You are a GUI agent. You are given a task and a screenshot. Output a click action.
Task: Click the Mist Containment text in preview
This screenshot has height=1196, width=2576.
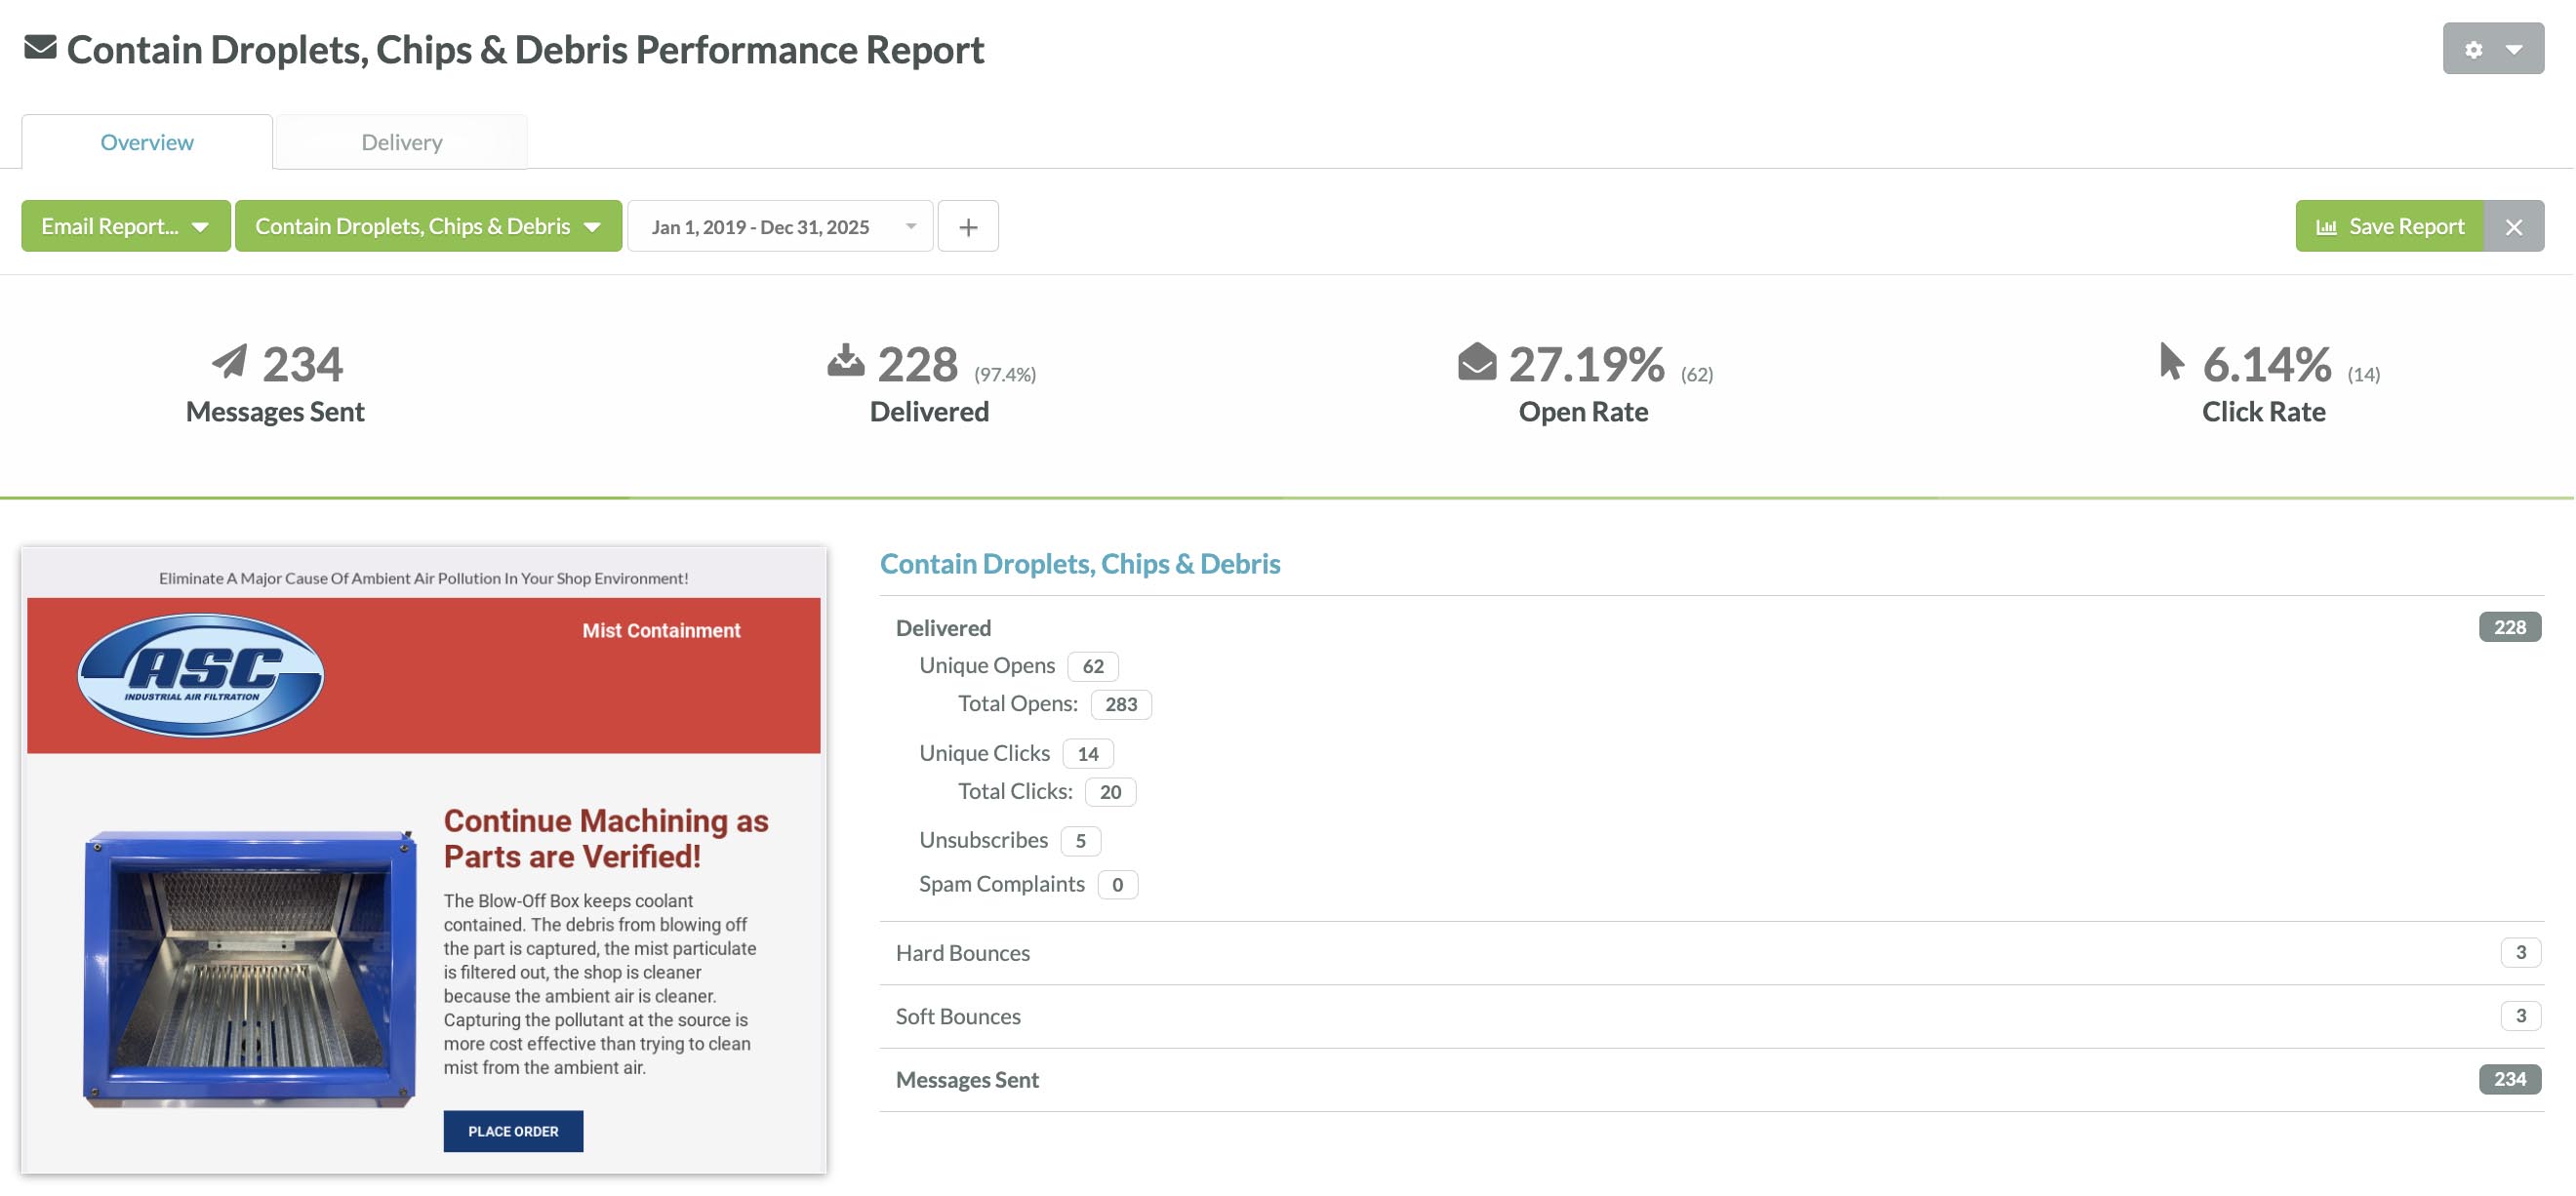point(661,630)
